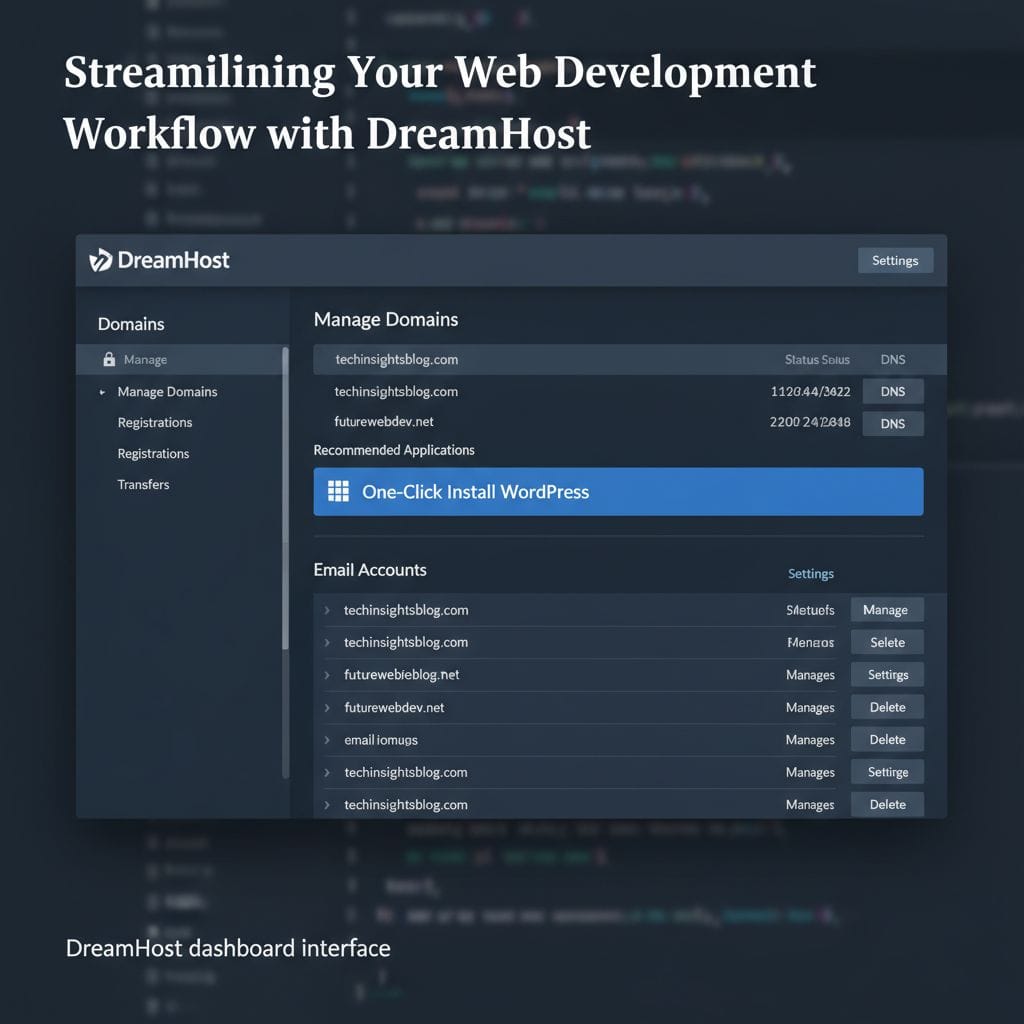Collapse the arrow next to Manage Domains
Screen dimensions: 1024x1024
click(x=102, y=392)
